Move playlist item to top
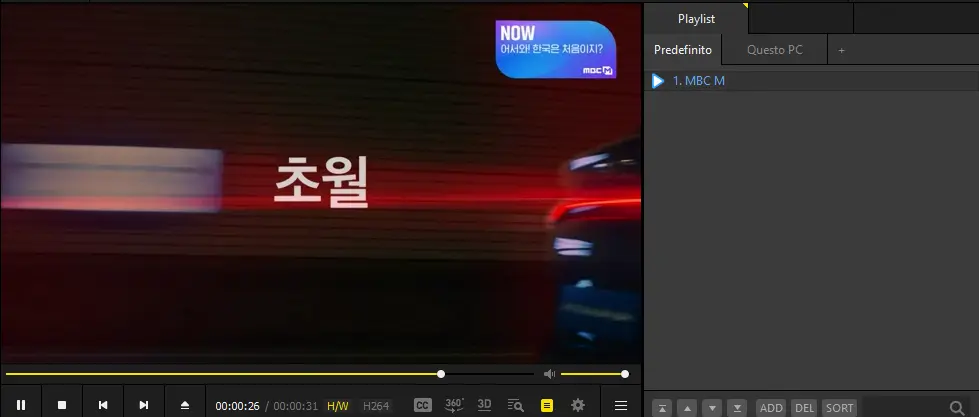Viewport: 979px width, 417px height. pyautogui.click(x=662, y=409)
